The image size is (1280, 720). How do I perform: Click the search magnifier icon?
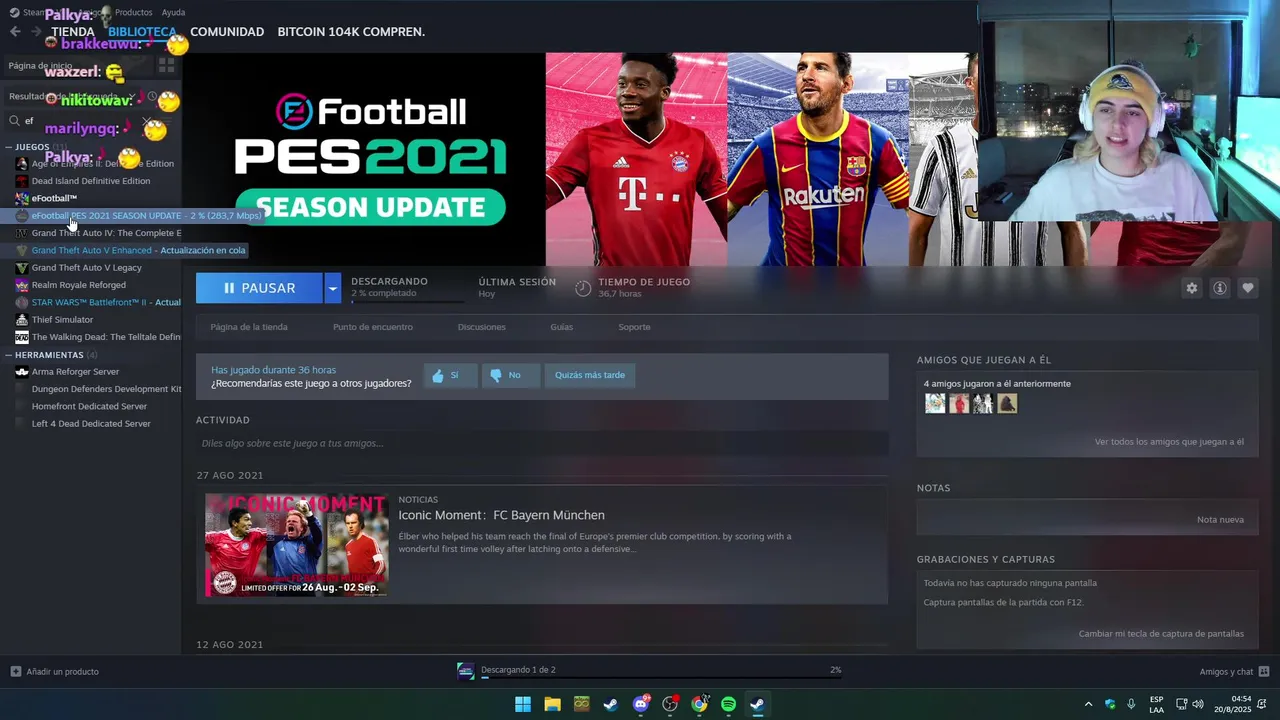coord(15,121)
